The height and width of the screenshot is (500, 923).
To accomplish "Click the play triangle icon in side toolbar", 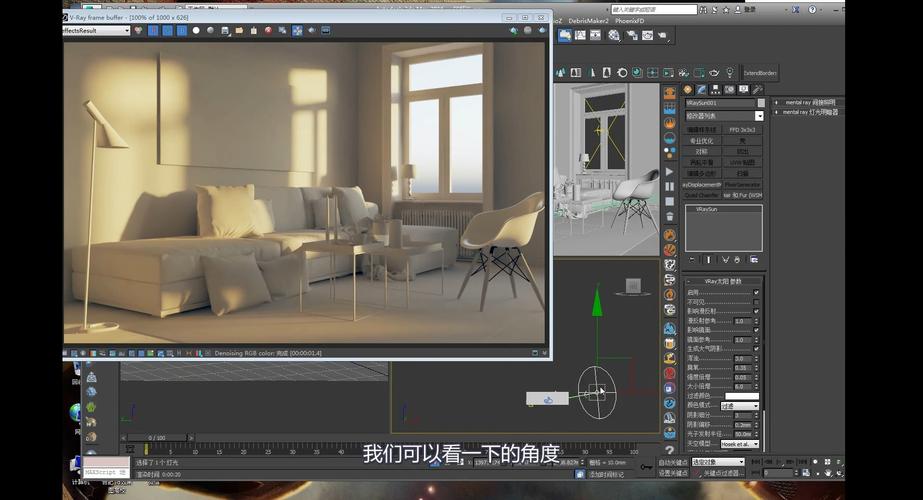I will 669,171.
